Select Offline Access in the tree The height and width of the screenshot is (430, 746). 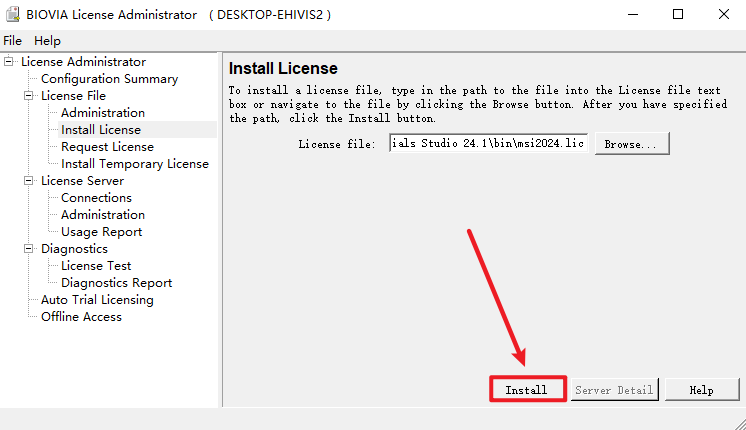(x=81, y=317)
